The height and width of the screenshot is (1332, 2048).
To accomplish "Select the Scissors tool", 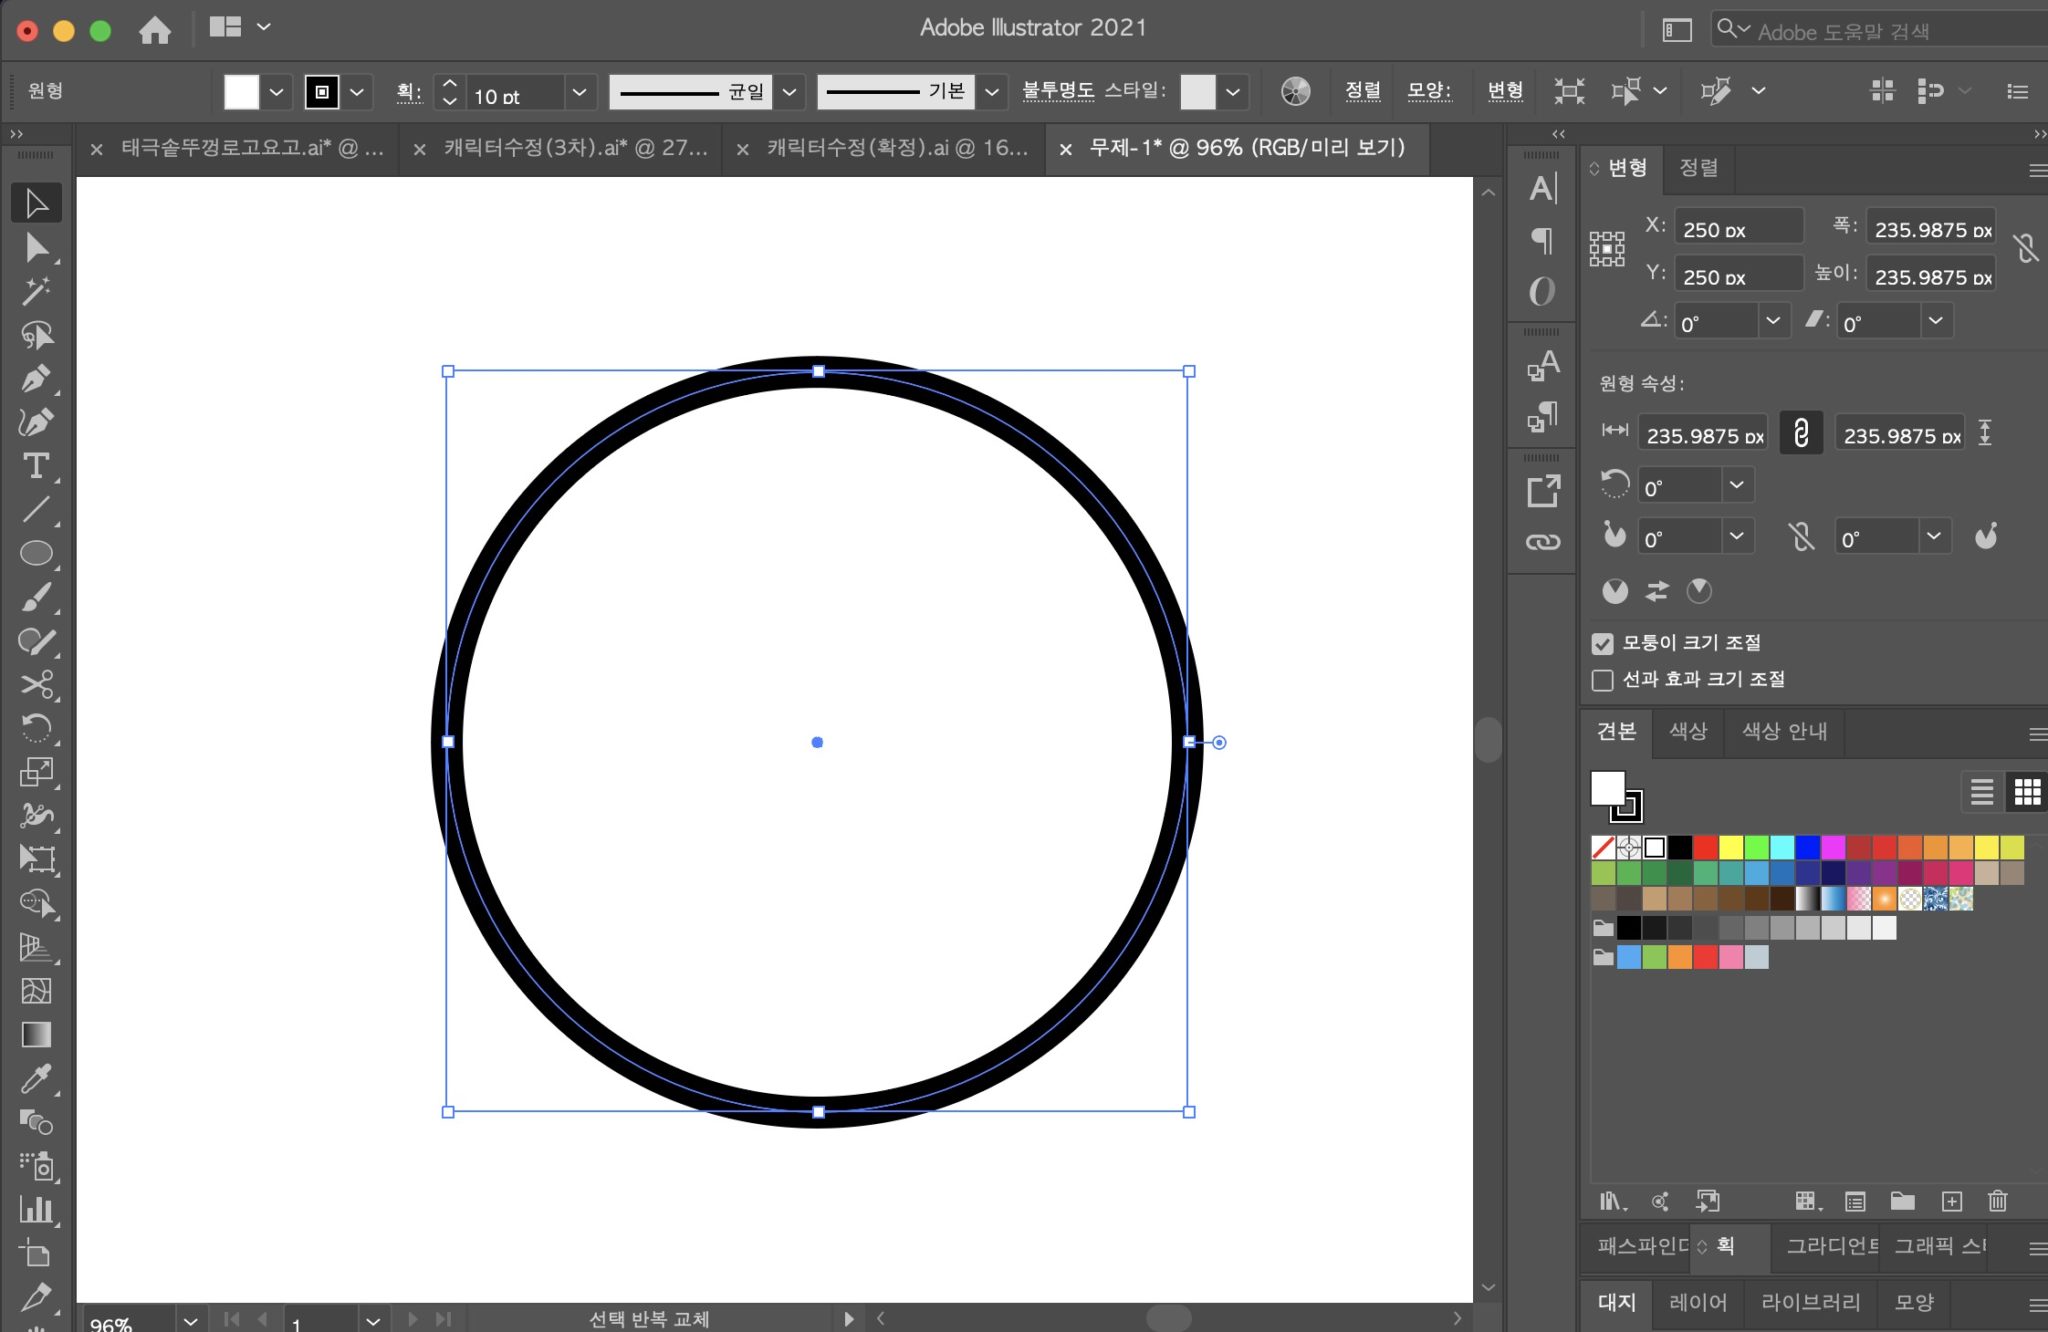I will coord(35,684).
